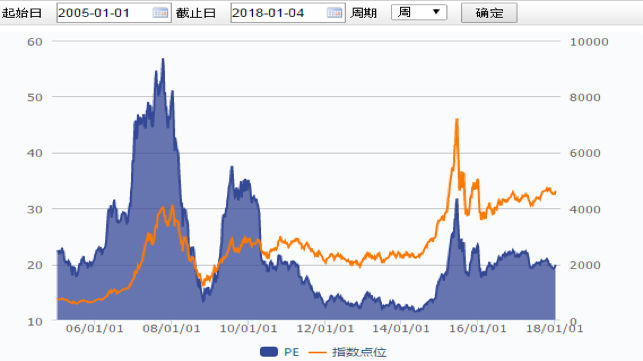
Task: Toggle PE series in chart legend
Action: pyautogui.click(x=280, y=352)
